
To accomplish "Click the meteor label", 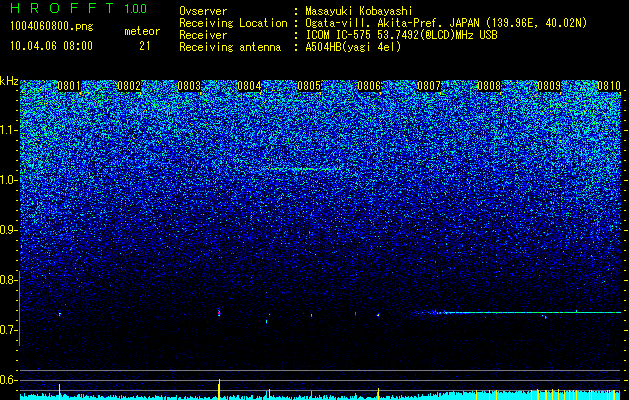I will pos(142,31).
